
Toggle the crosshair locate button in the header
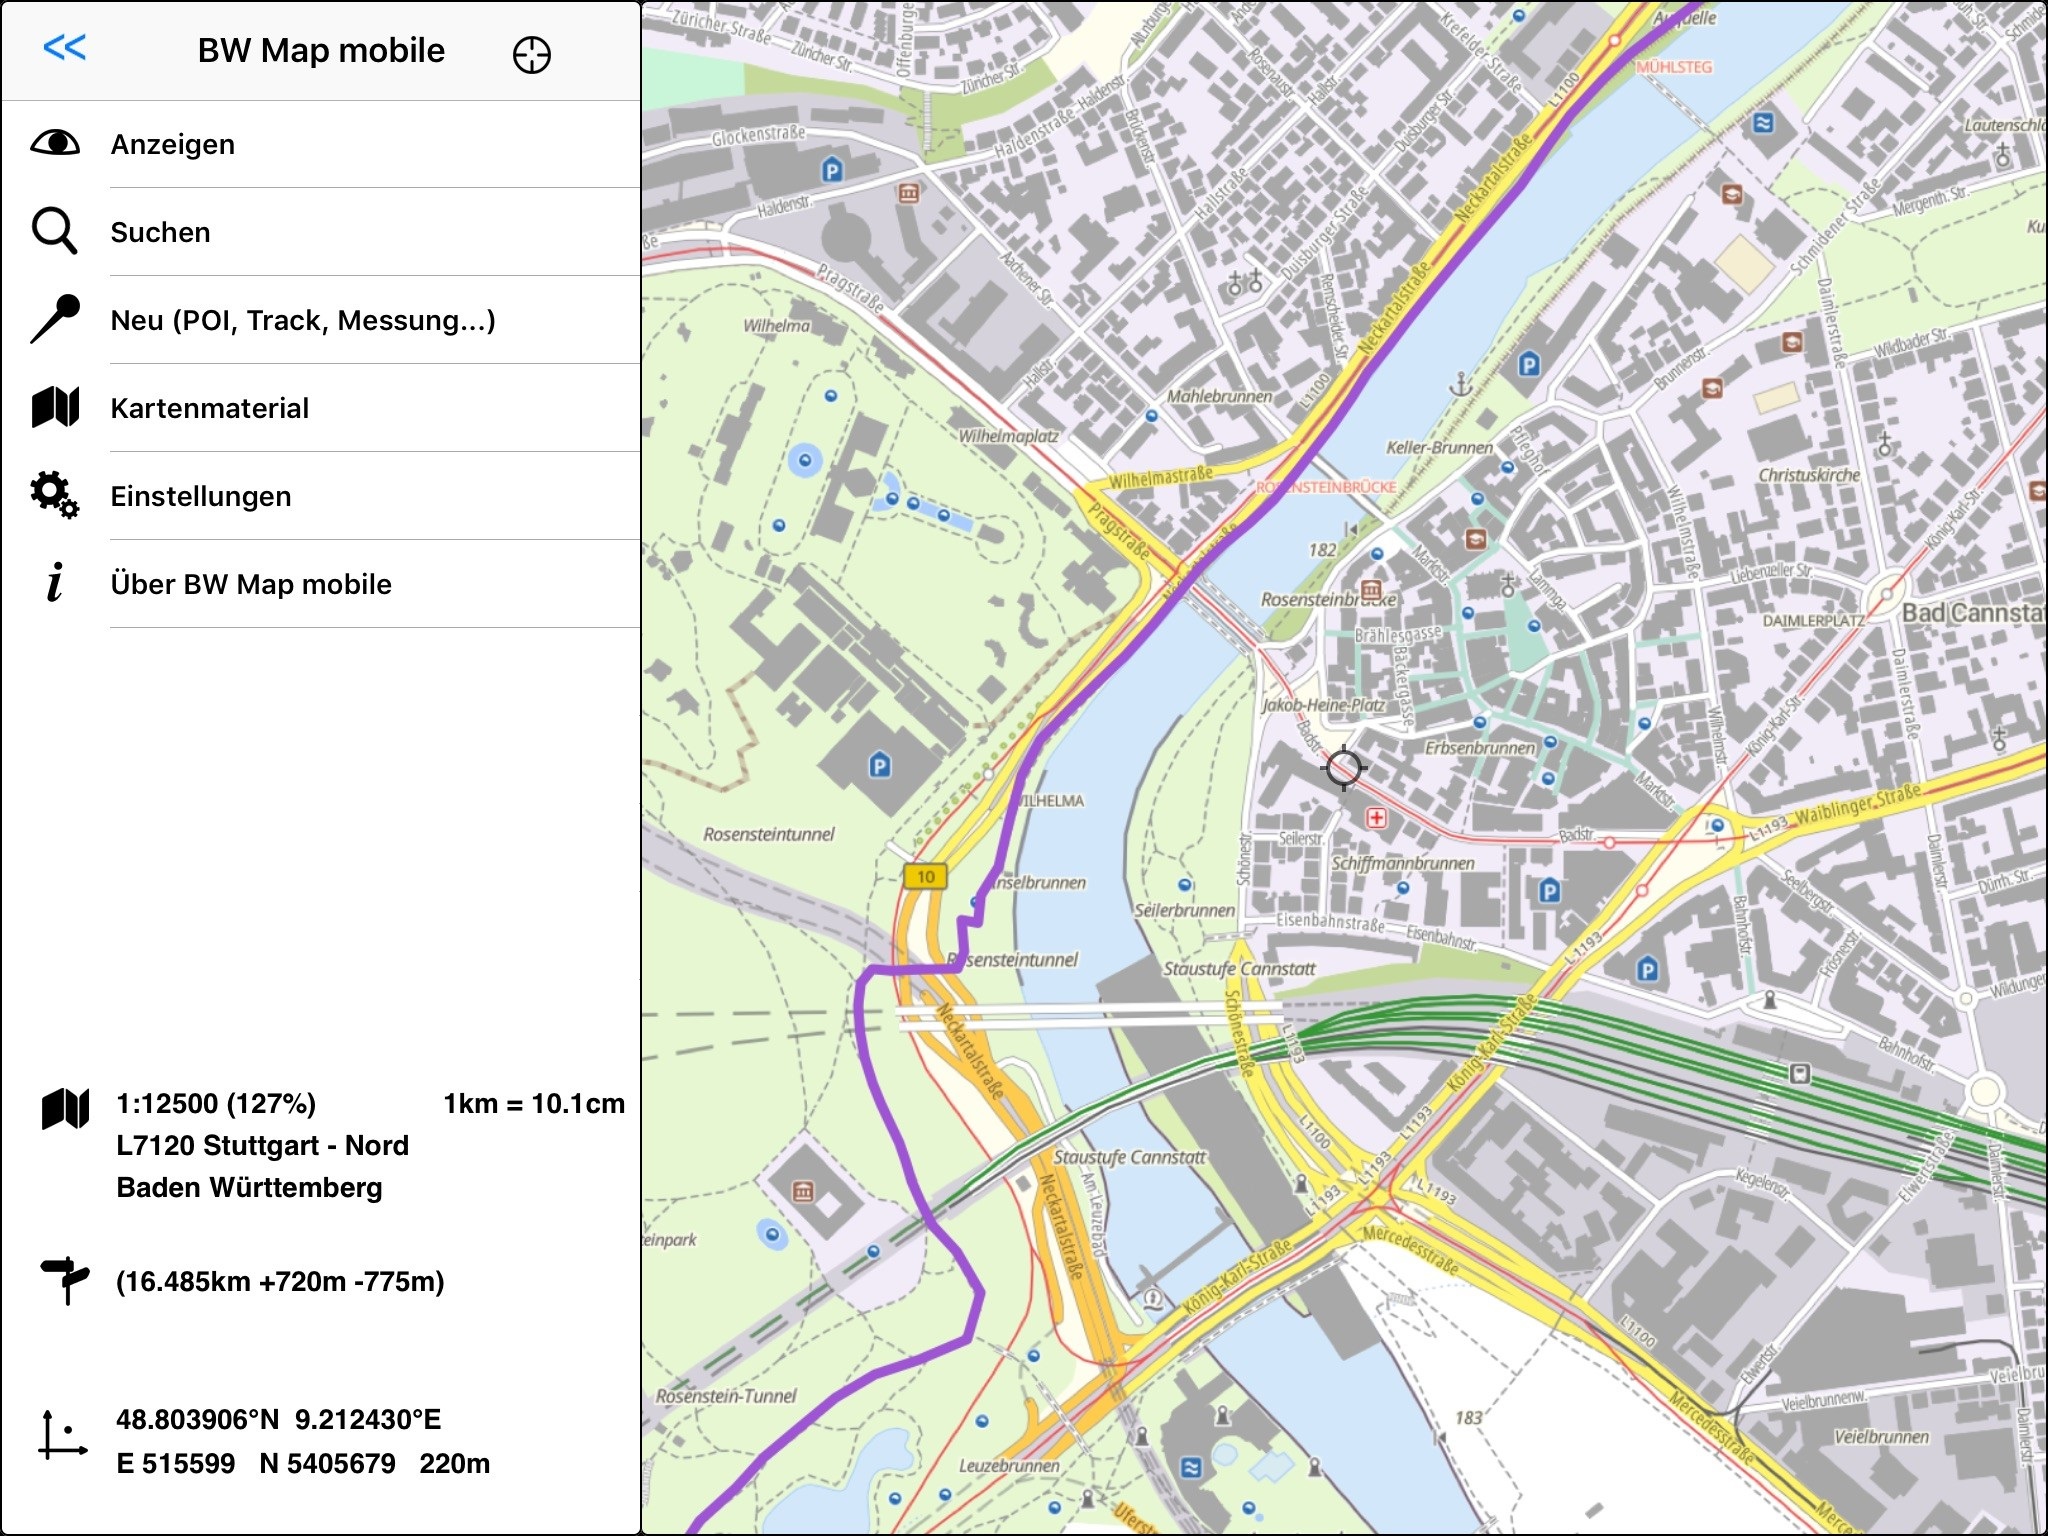click(531, 56)
